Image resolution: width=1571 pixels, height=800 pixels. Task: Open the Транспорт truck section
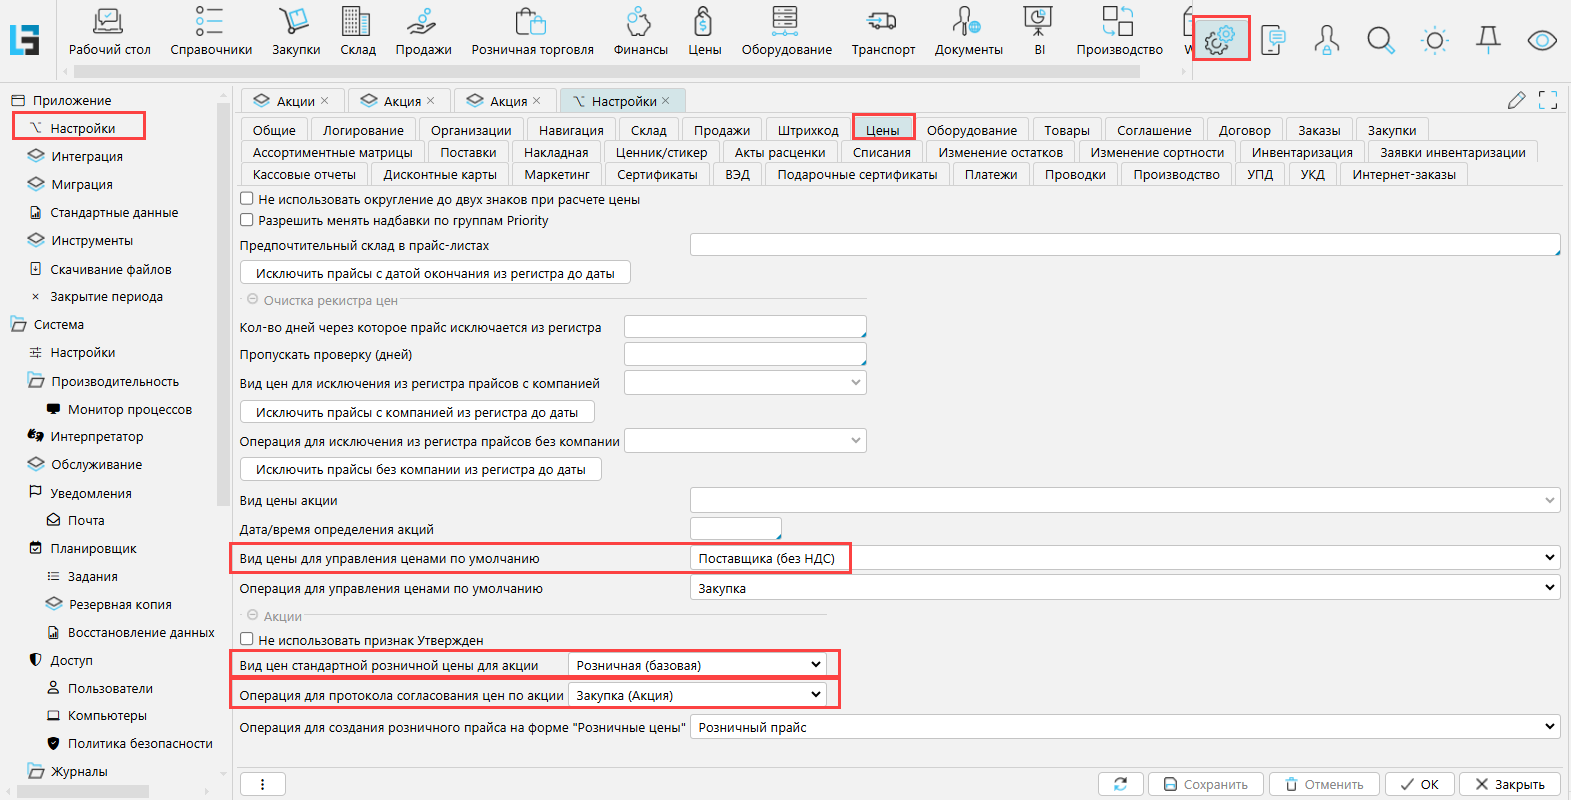coord(882,31)
